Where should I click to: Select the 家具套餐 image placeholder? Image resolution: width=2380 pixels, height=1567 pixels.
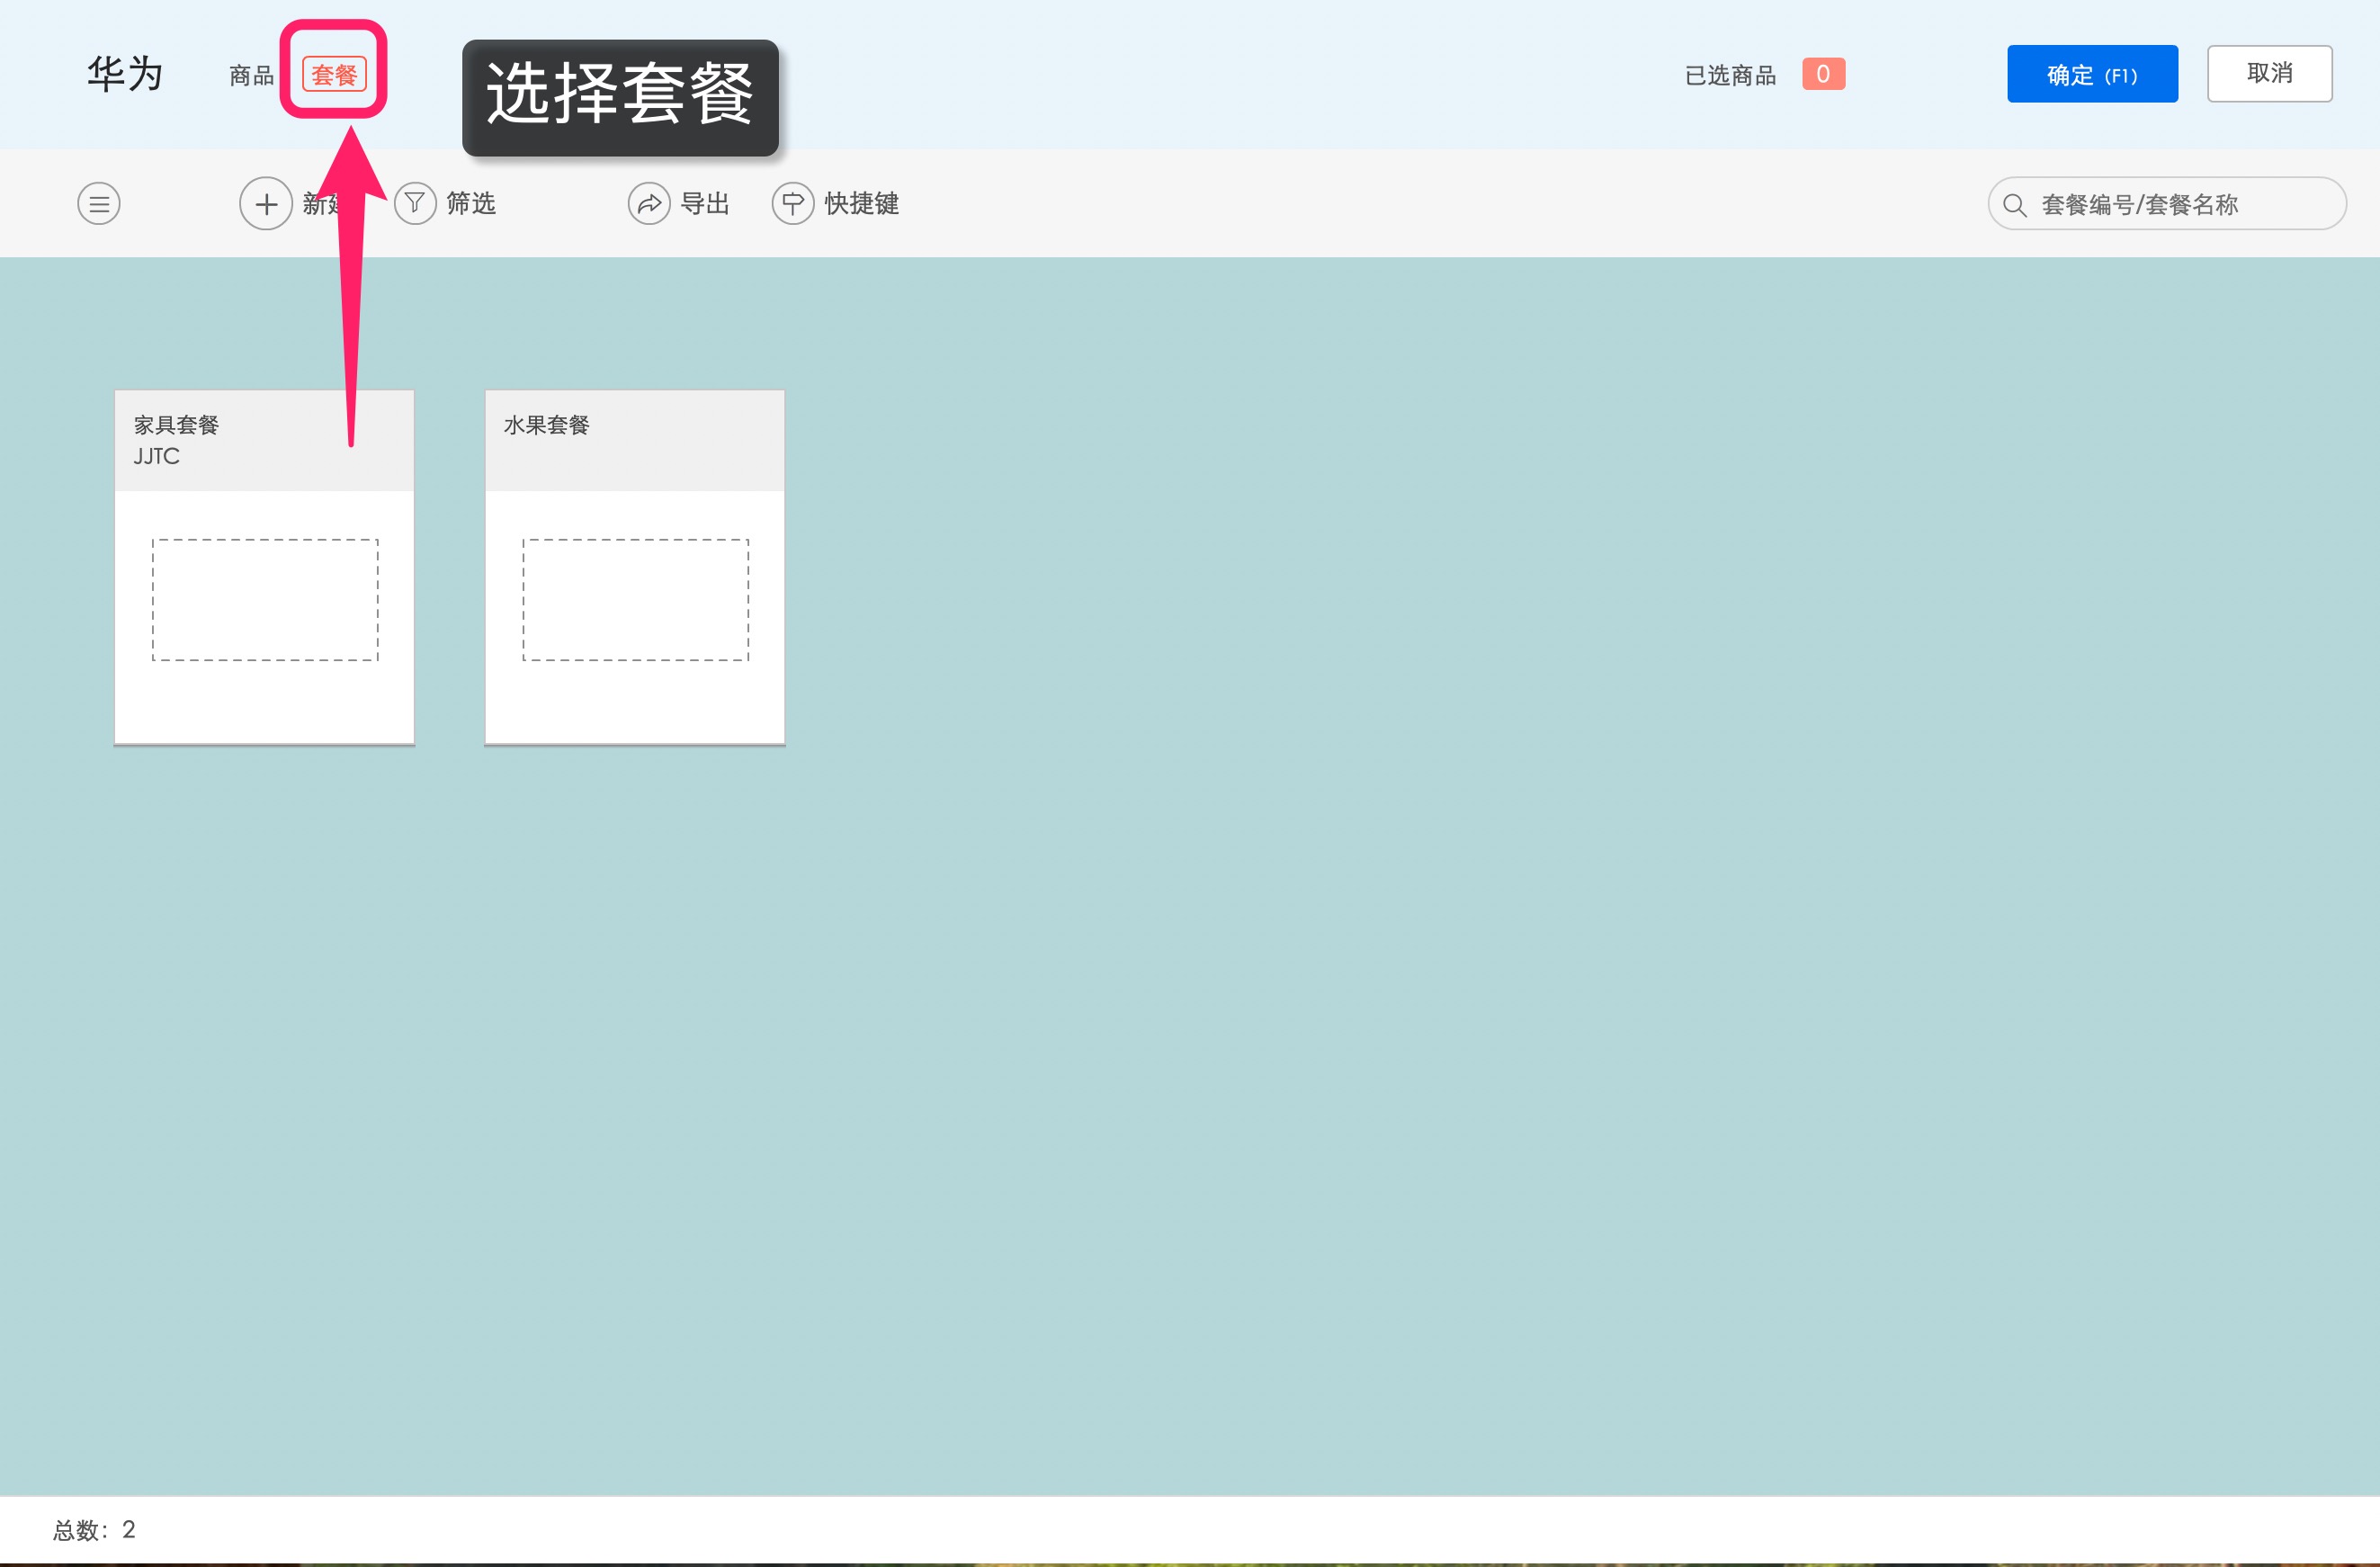(x=264, y=600)
